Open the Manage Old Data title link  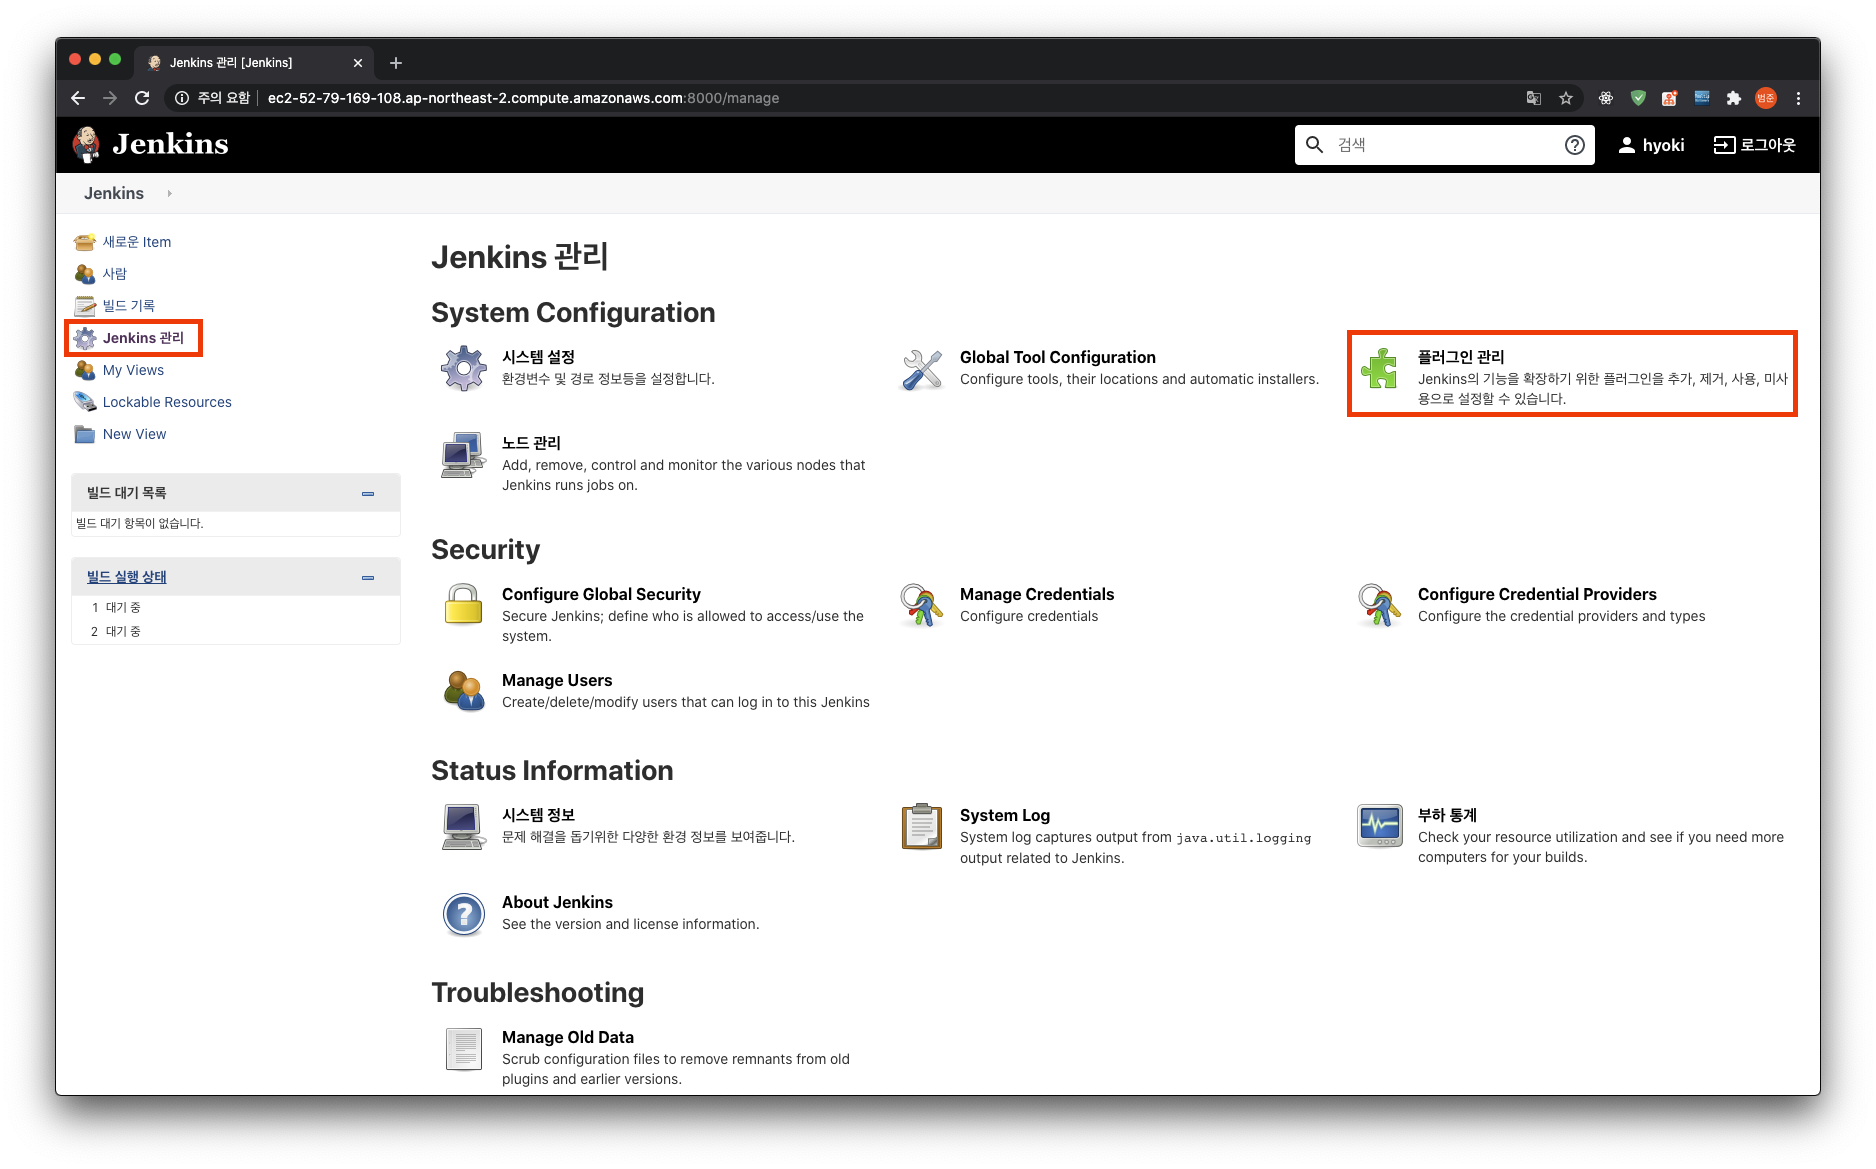(568, 1037)
